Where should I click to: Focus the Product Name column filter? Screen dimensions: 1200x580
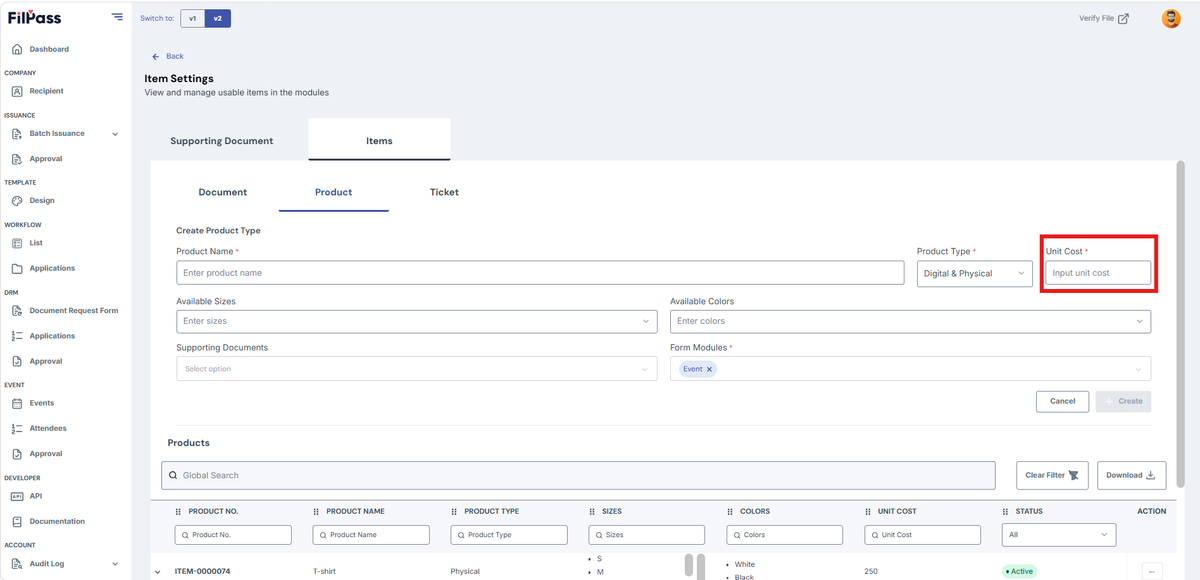coord(371,535)
